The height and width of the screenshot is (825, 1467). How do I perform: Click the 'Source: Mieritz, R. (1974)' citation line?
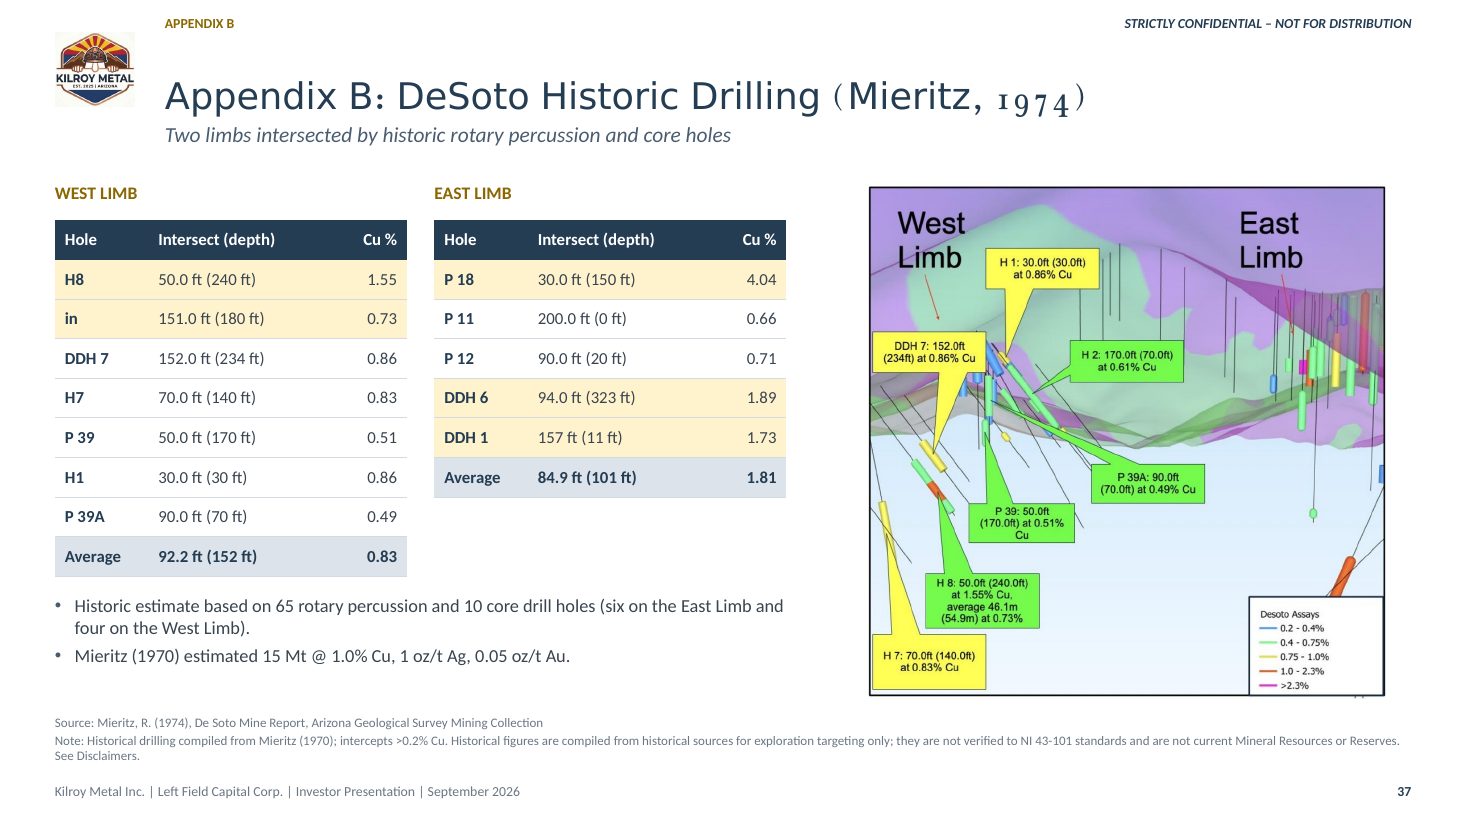[x=299, y=723]
